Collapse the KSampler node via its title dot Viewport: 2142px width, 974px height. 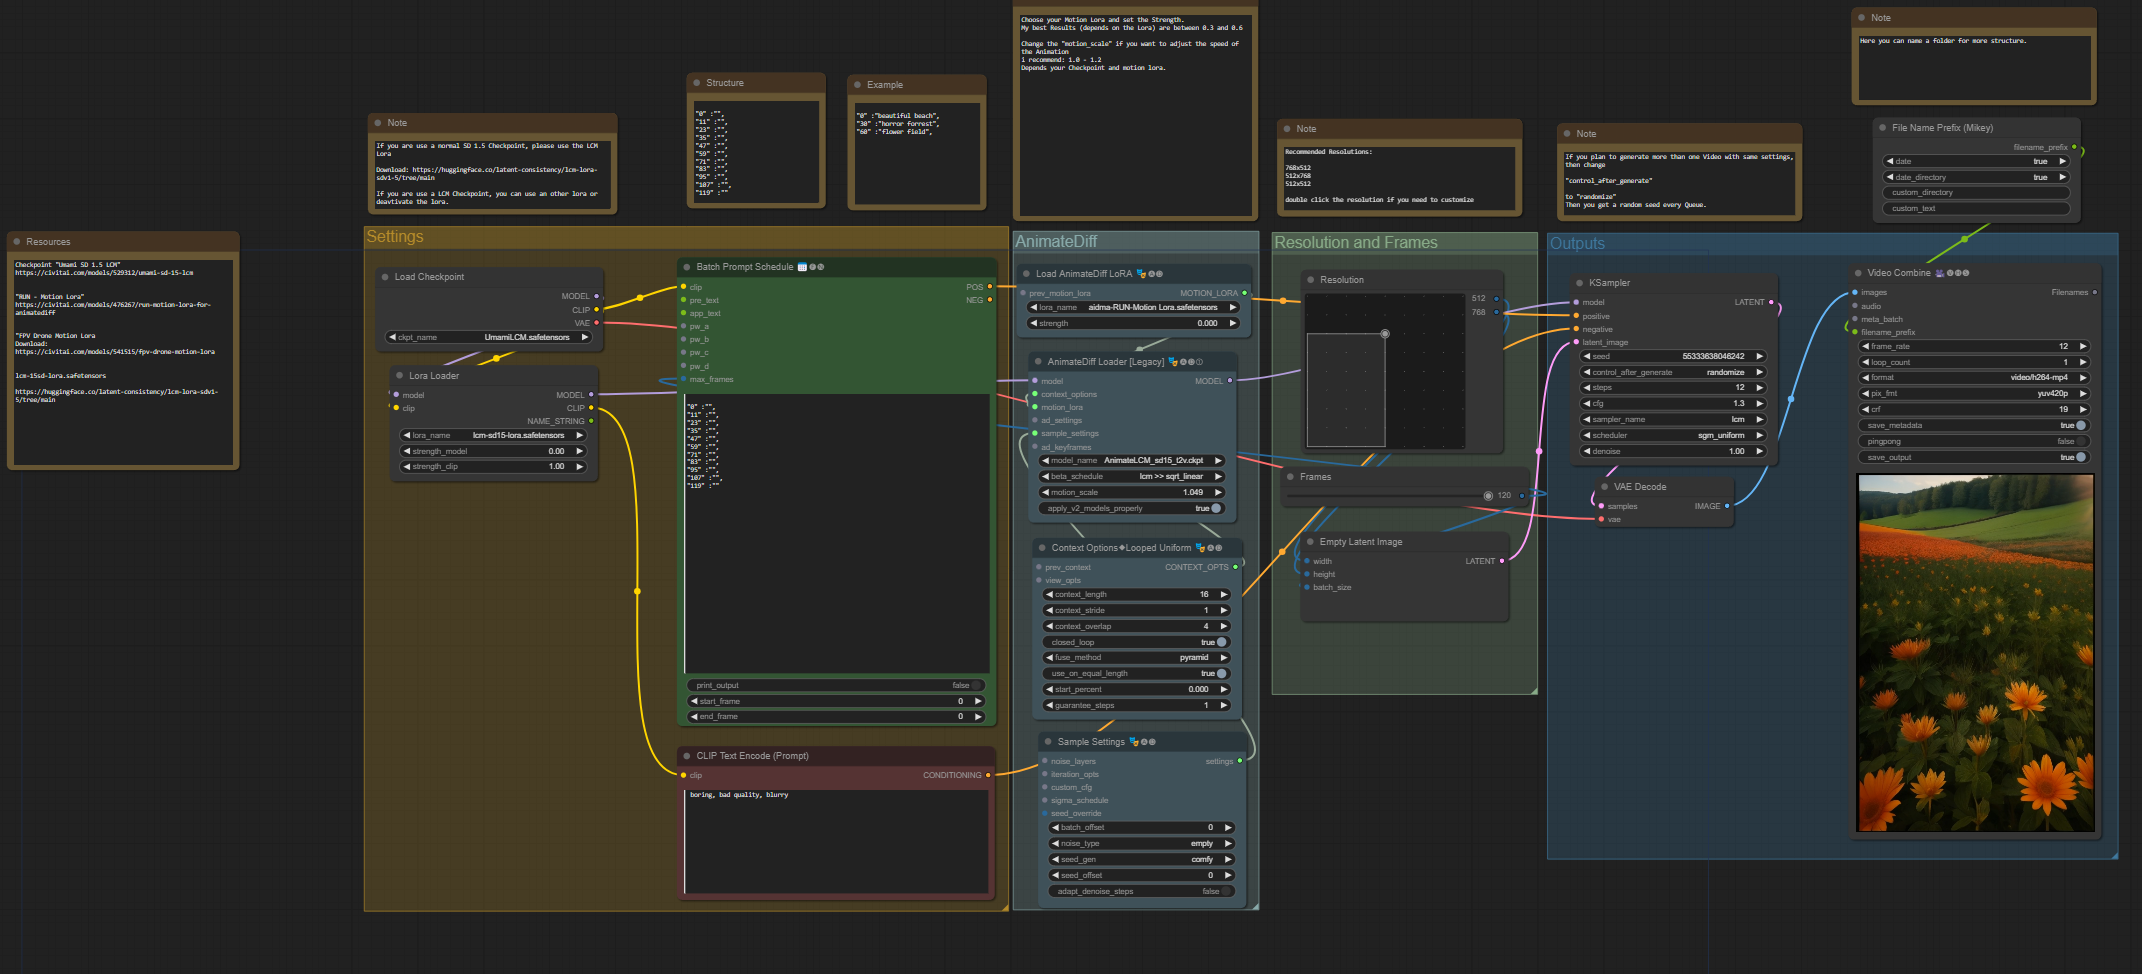pos(1579,283)
